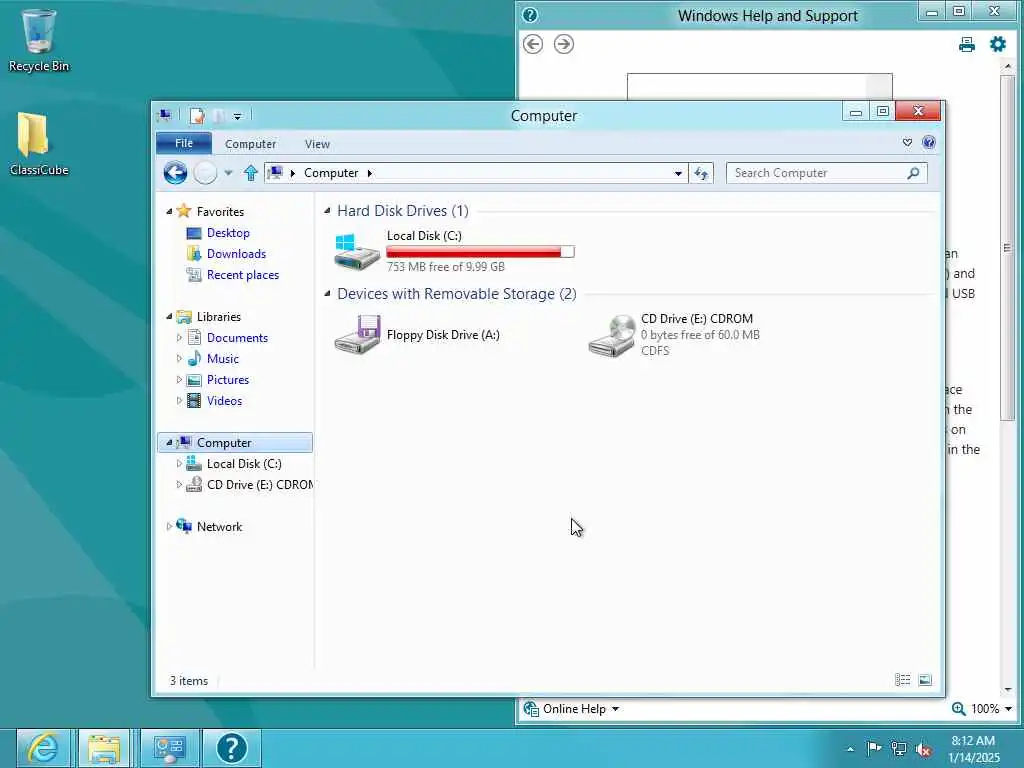The width and height of the screenshot is (1024, 768).
Task: Open the address bar history dropdown
Action: click(679, 173)
